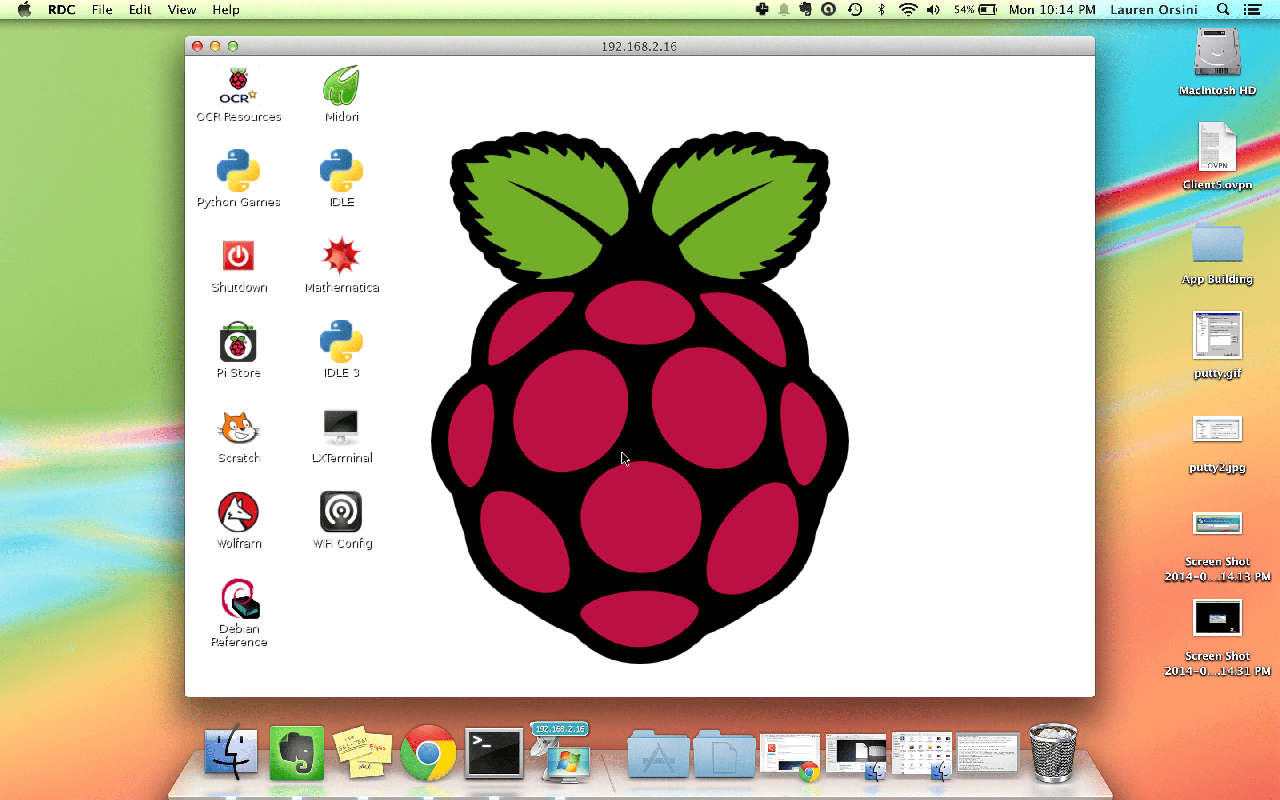Open the OCR Resources desktop icon
Viewport: 1280px width, 800px height.
(238, 87)
